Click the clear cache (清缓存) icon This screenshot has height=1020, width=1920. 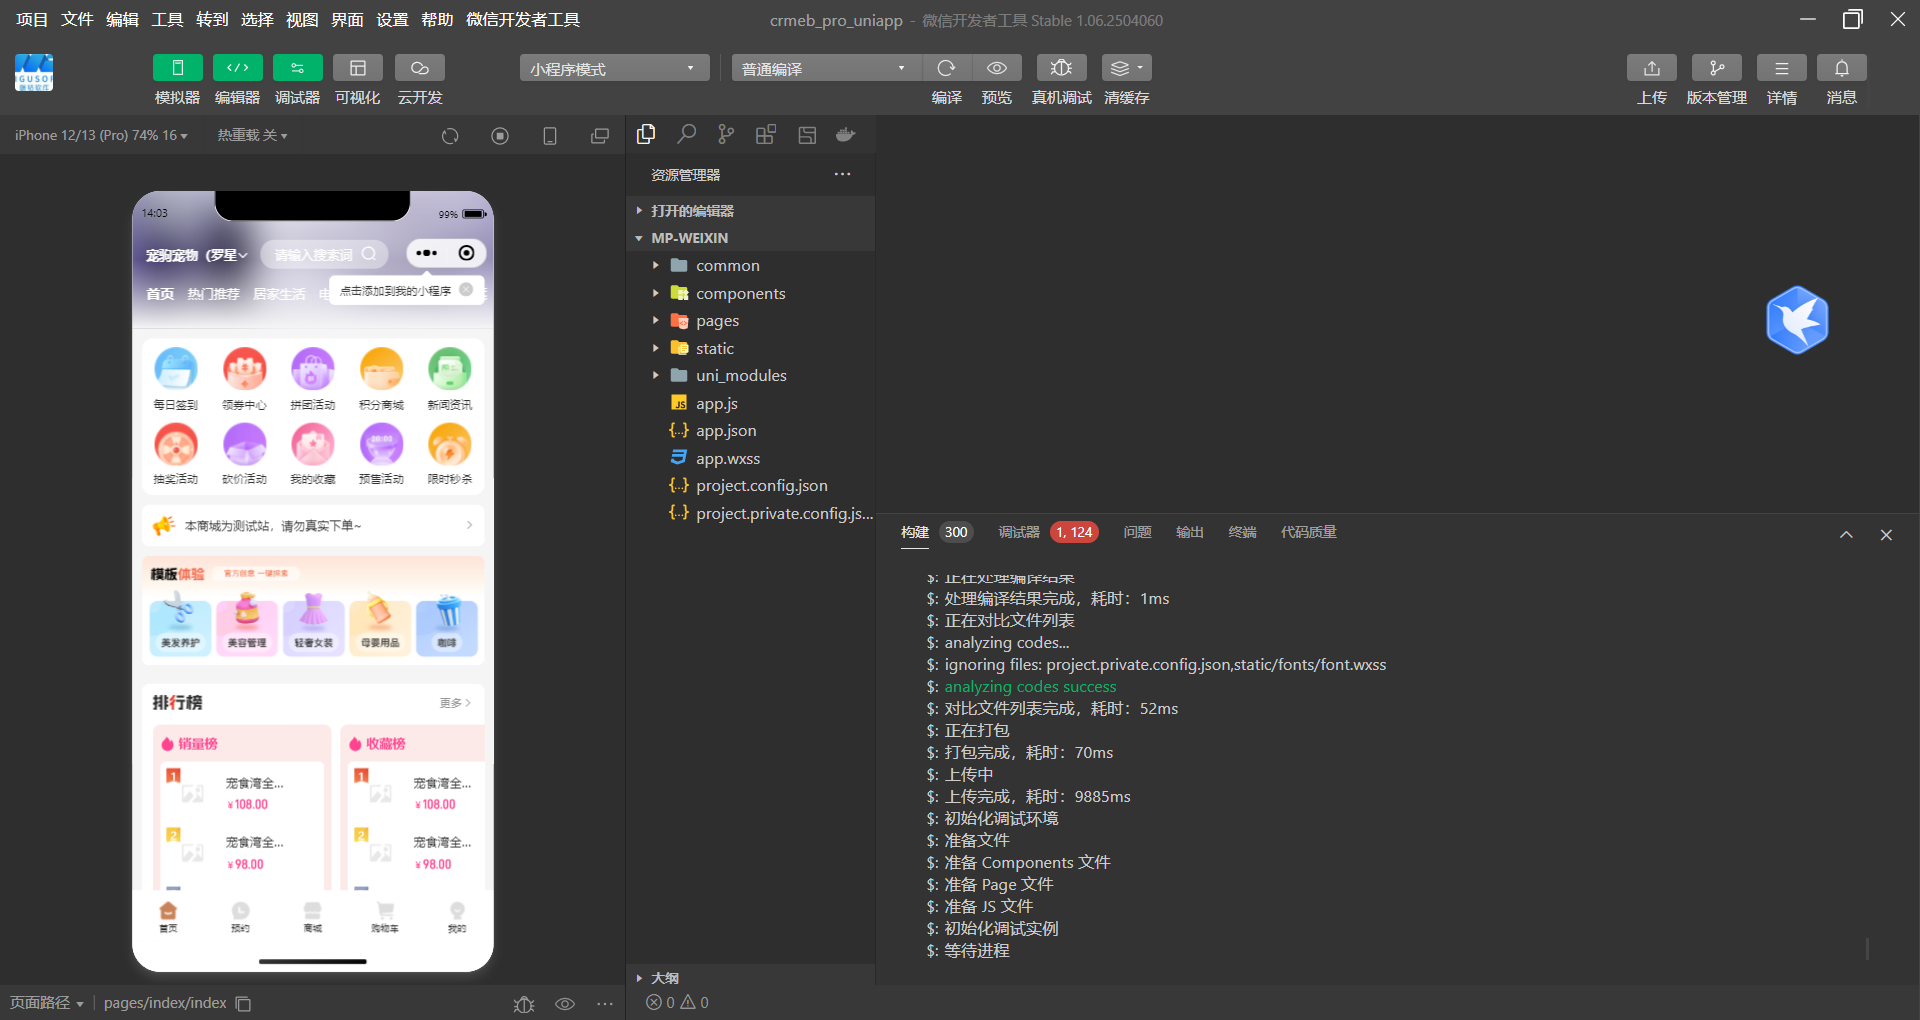click(x=1126, y=68)
